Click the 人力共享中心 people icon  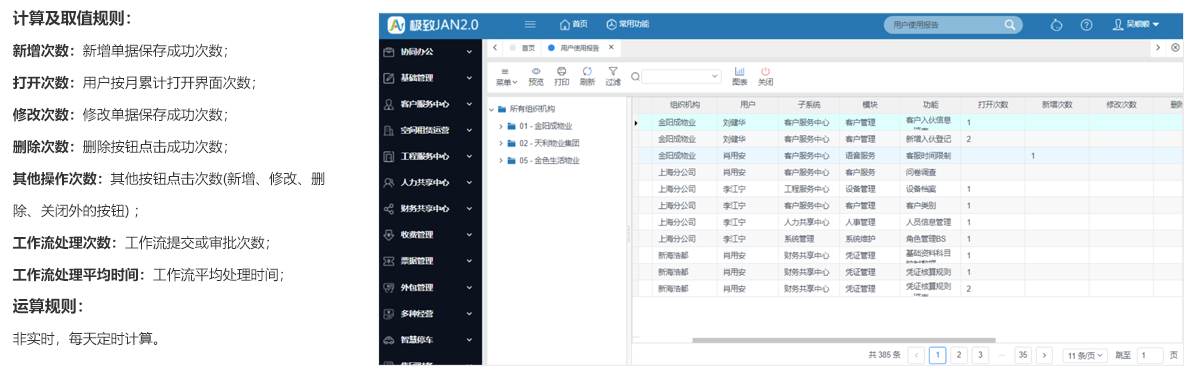coord(390,182)
